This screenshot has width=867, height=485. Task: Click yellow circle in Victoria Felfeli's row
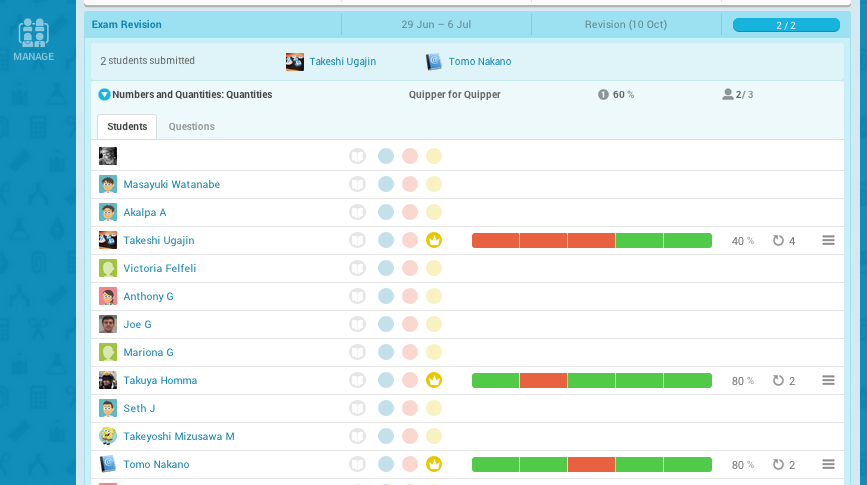(x=434, y=268)
